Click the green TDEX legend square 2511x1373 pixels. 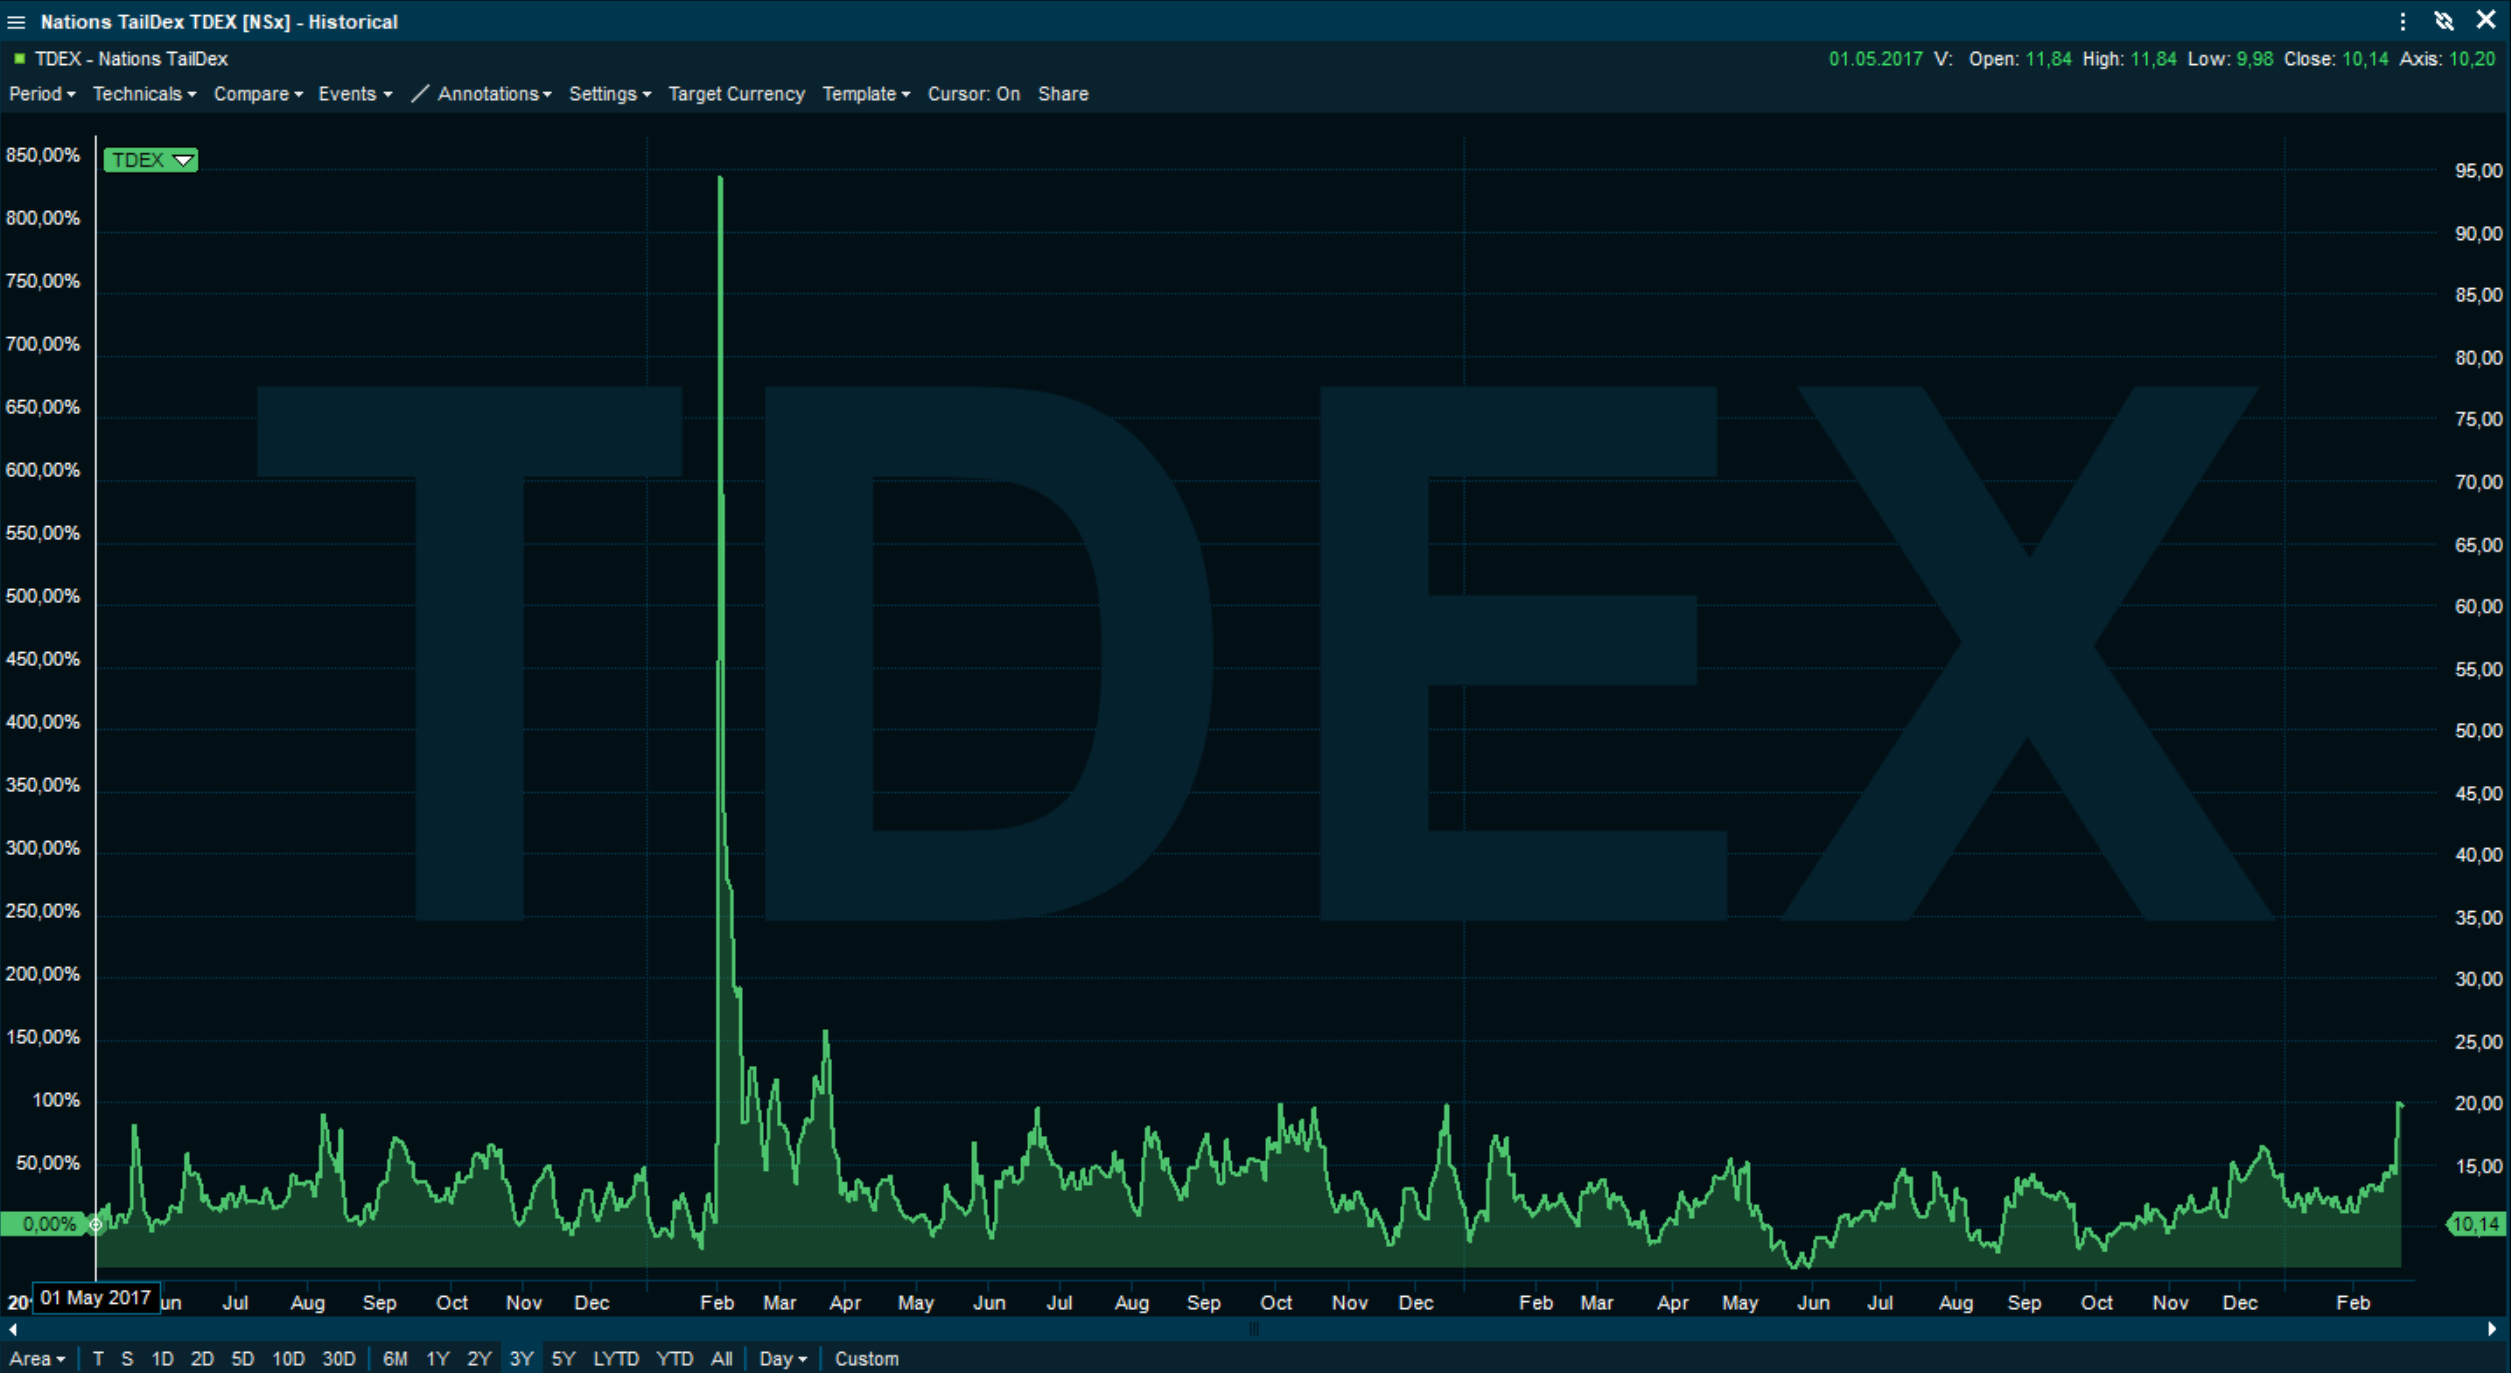click(x=19, y=59)
